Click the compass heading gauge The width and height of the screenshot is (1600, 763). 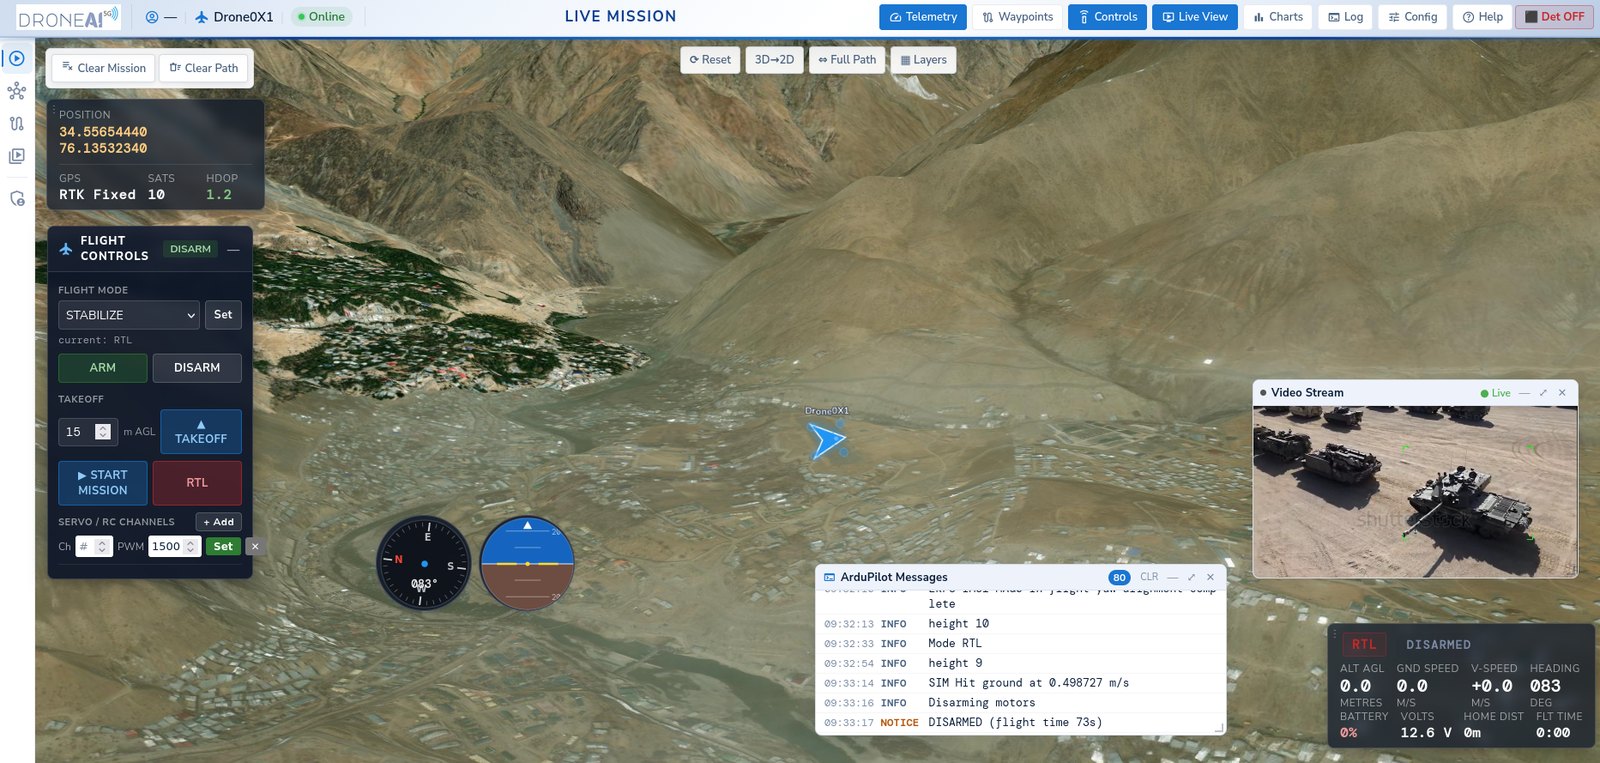coord(424,564)
